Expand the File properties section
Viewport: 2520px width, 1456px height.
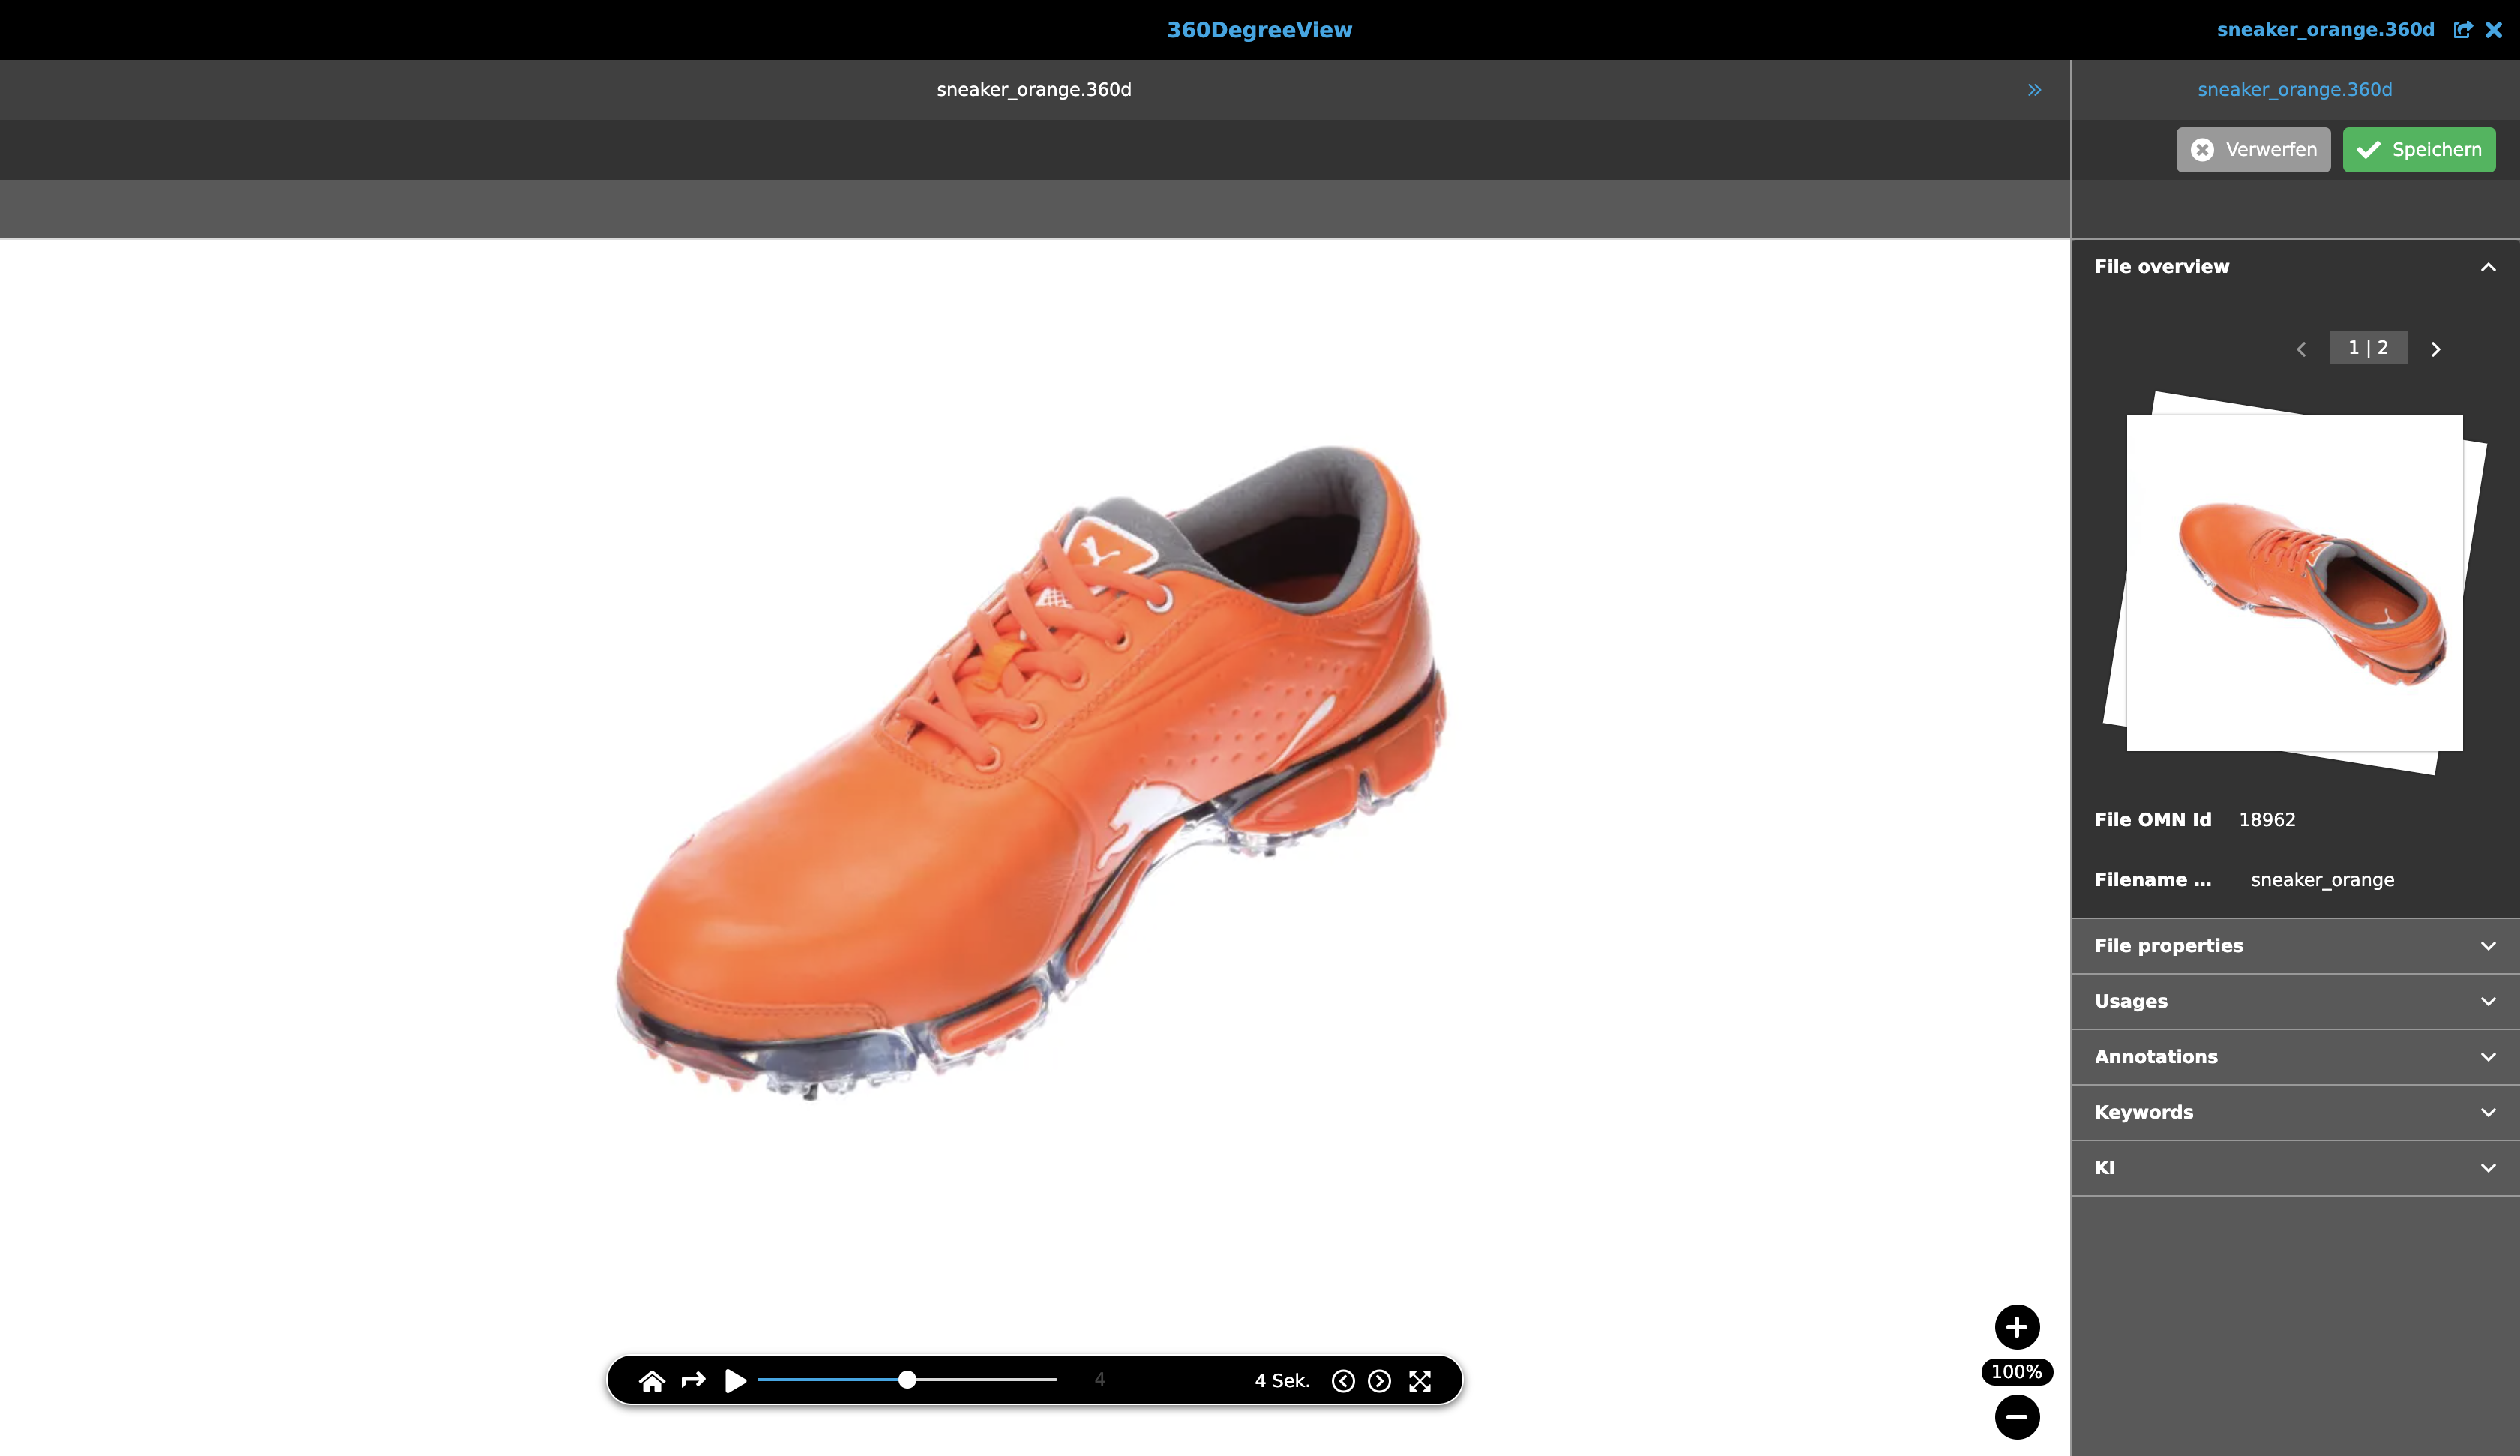tap(2488, 946)
